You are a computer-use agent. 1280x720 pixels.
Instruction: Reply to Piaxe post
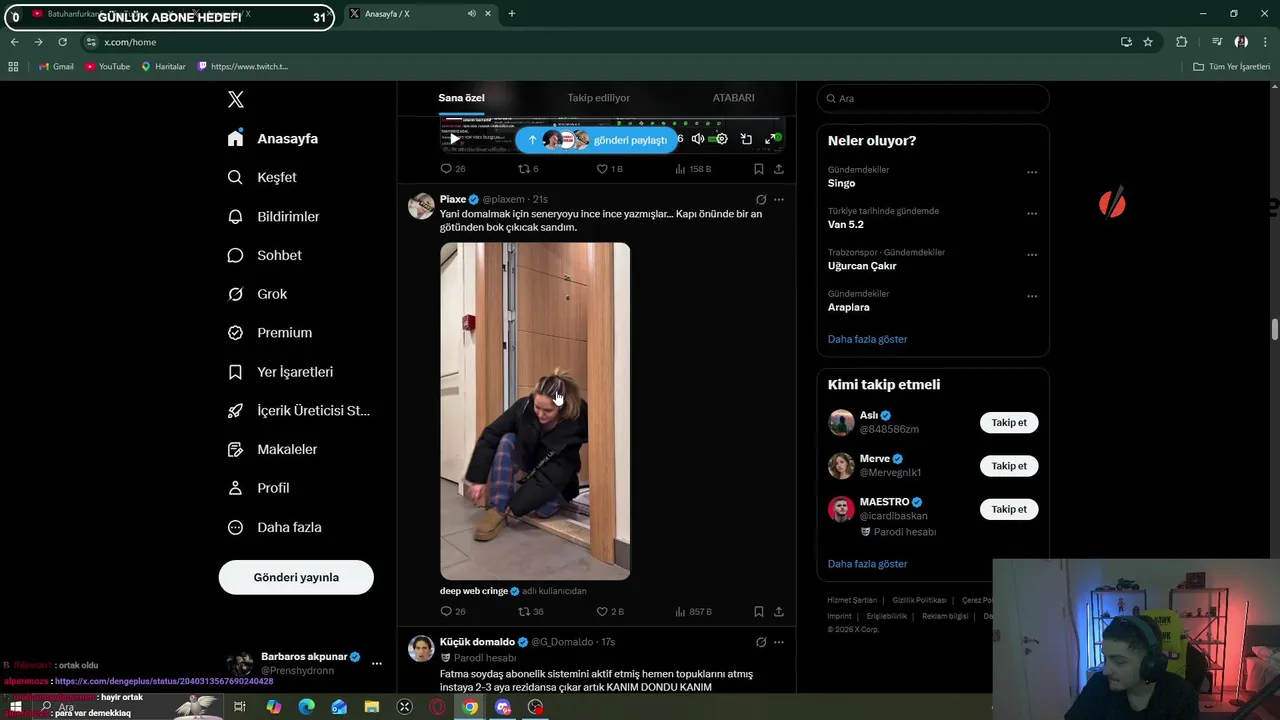453,611
